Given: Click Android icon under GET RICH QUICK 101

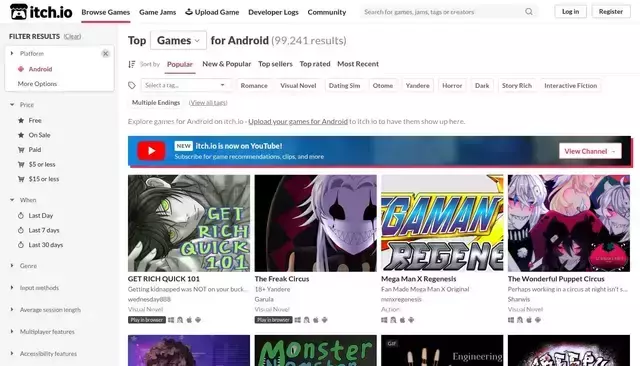Looking at the screenshot, I should coord(198,320).
